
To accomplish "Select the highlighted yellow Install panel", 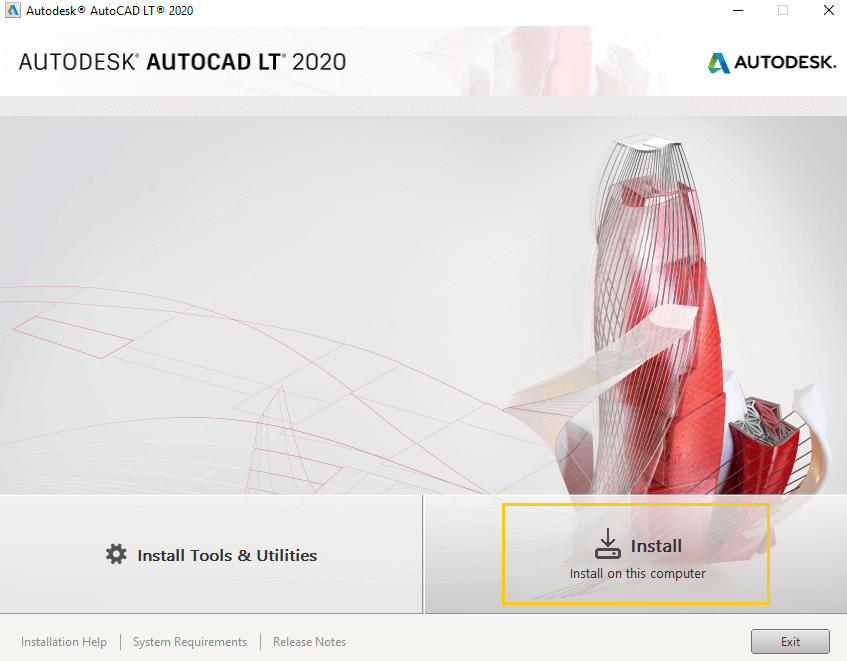I will tap(637, 554).
